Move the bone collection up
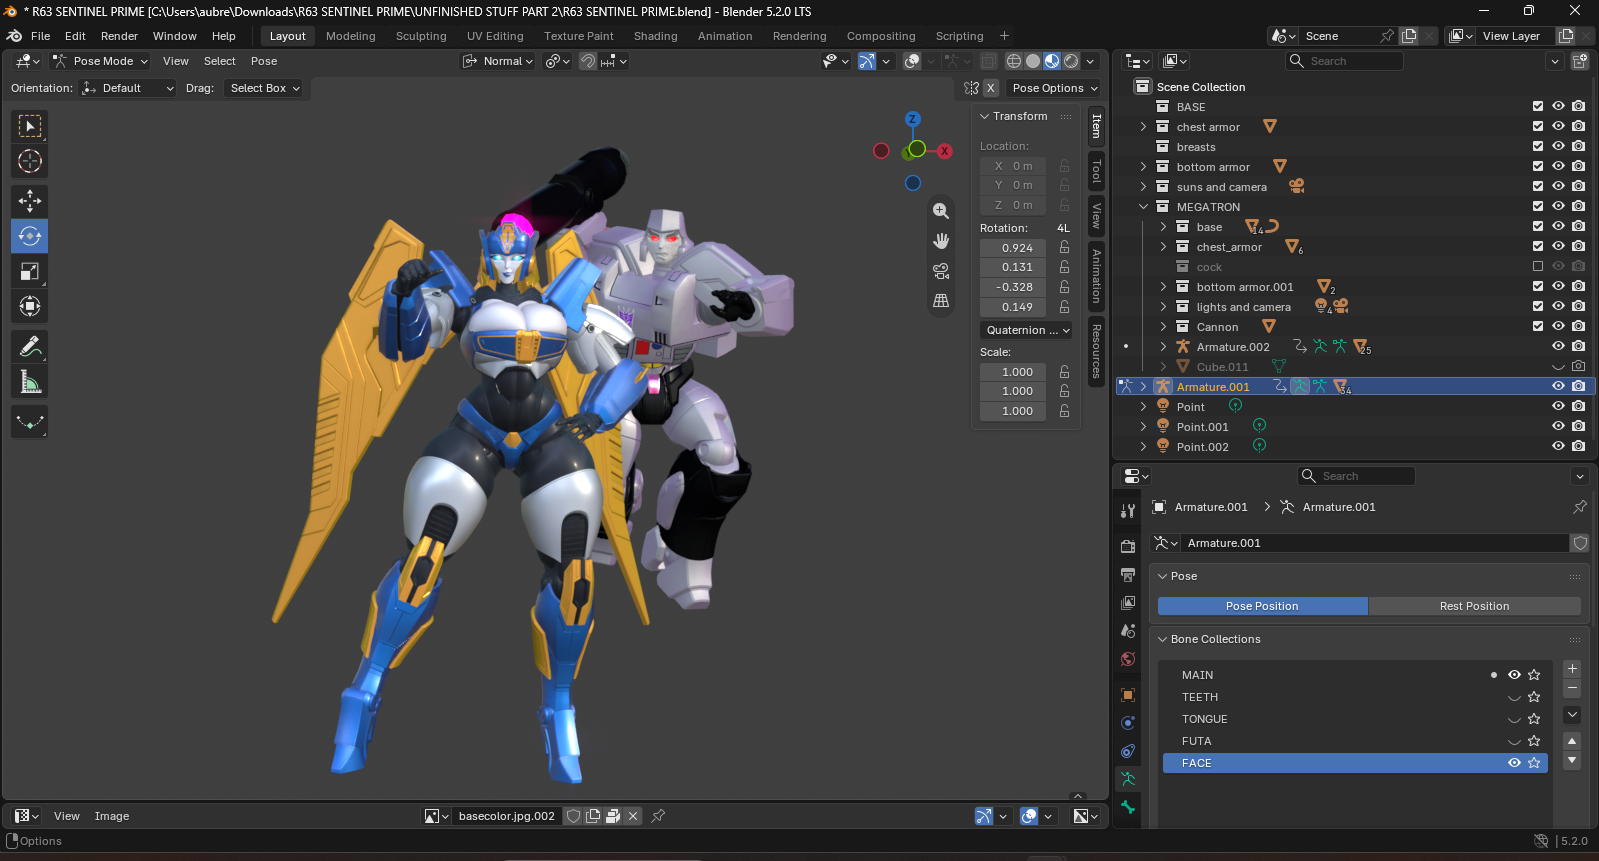Screen dimensions: 1599x861 pos(1572,741)
